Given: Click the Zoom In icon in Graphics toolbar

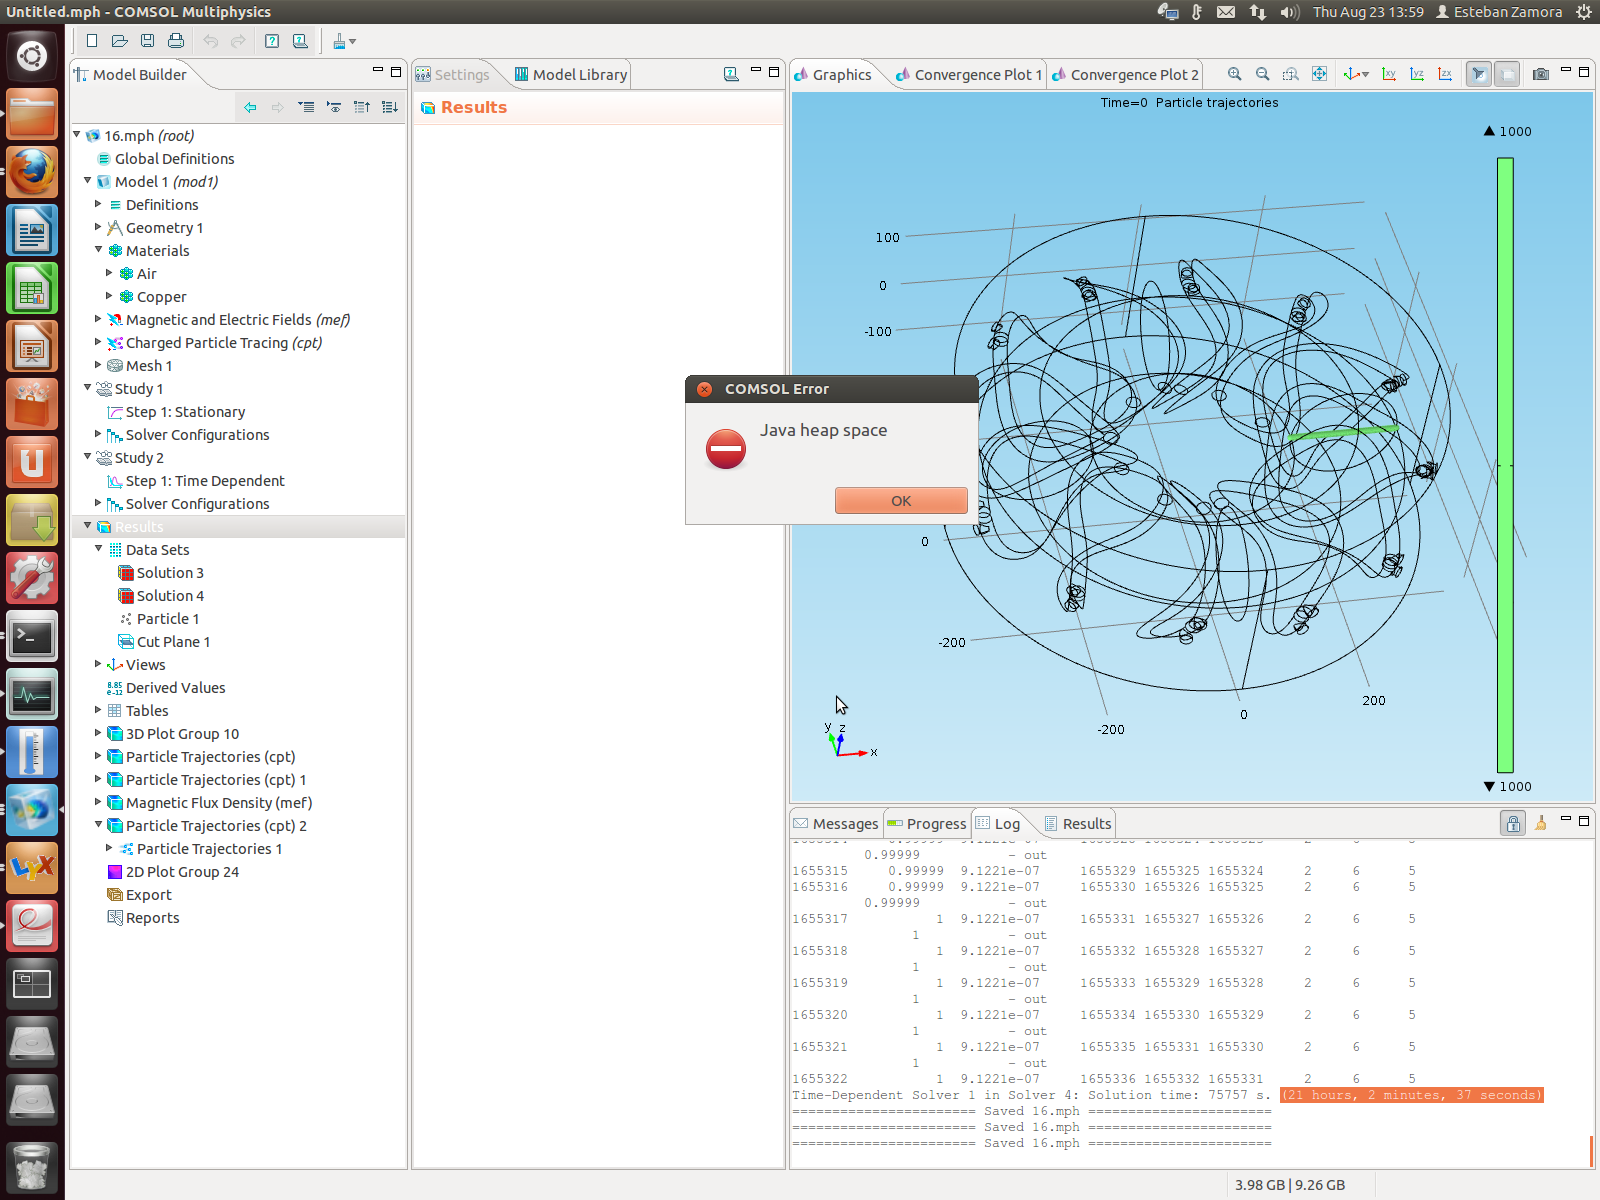Looking at the screenshot, I should pos(1235,74).
